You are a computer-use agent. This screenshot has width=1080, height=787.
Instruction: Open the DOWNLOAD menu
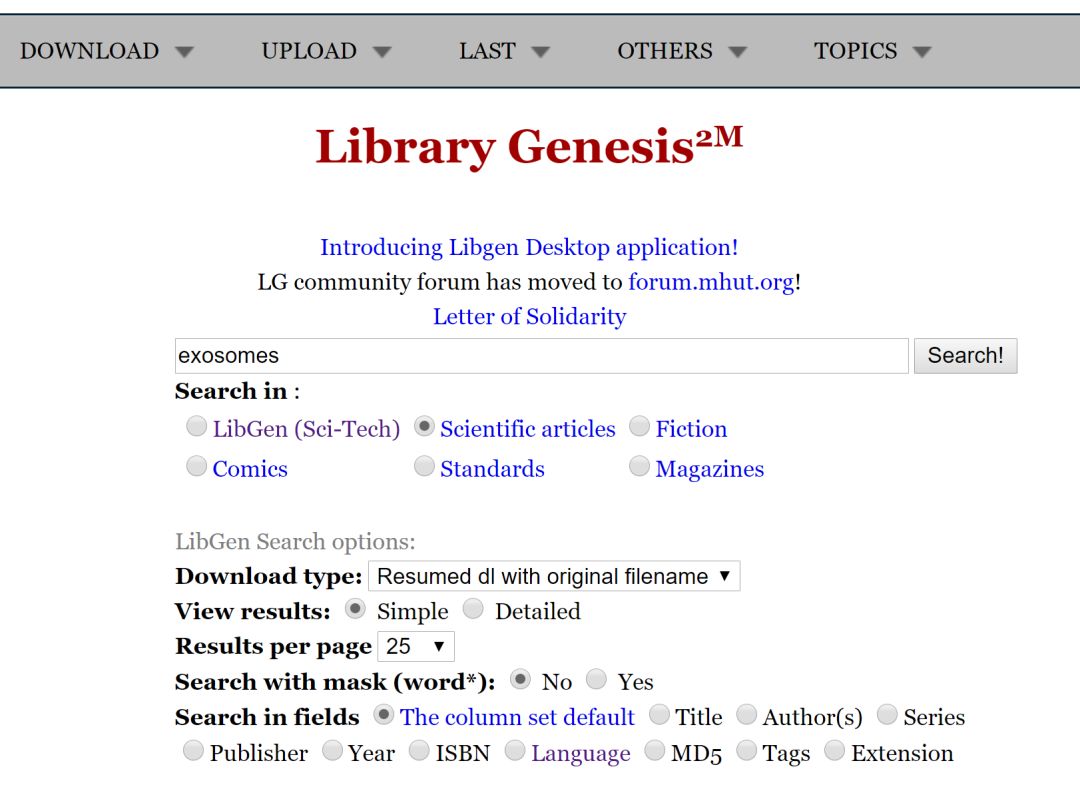(107, 51)
